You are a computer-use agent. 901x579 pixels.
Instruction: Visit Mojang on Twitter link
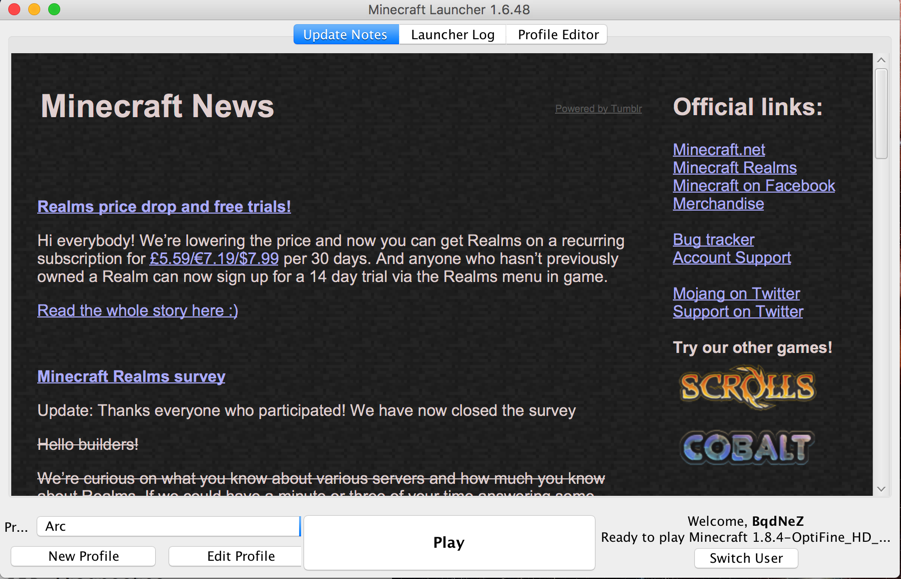(736, 294)
